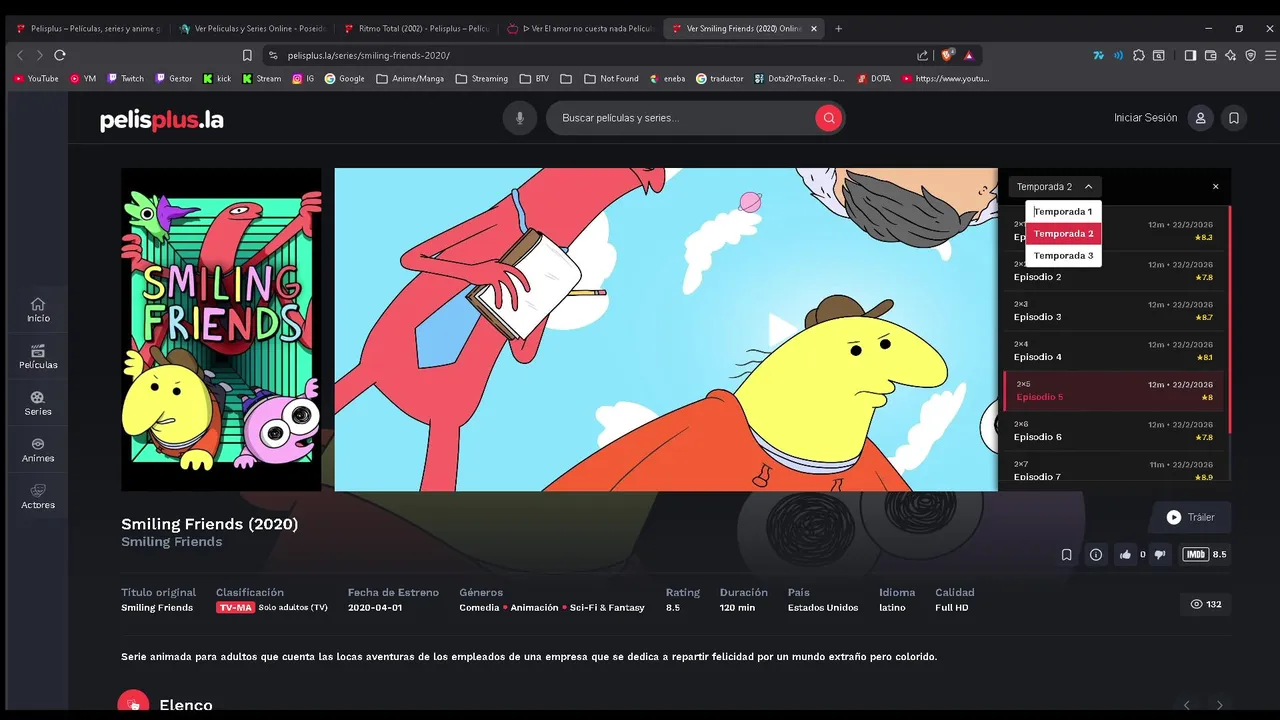The height and width of the screenshot is (720, 1280).
Task: Click the share icon in address bar
Action: coord(922,55)
